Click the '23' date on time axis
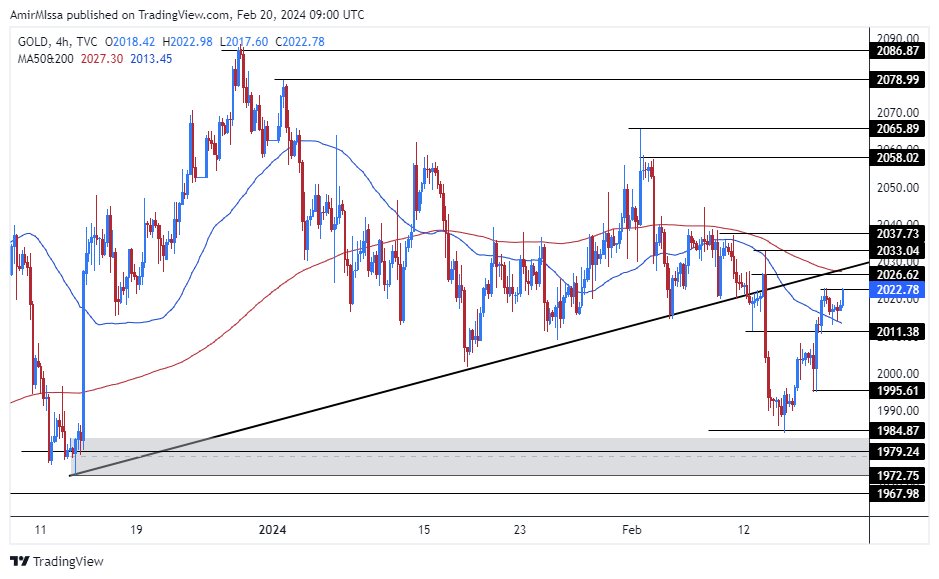The image size is (939, 579). pos(520,530)
